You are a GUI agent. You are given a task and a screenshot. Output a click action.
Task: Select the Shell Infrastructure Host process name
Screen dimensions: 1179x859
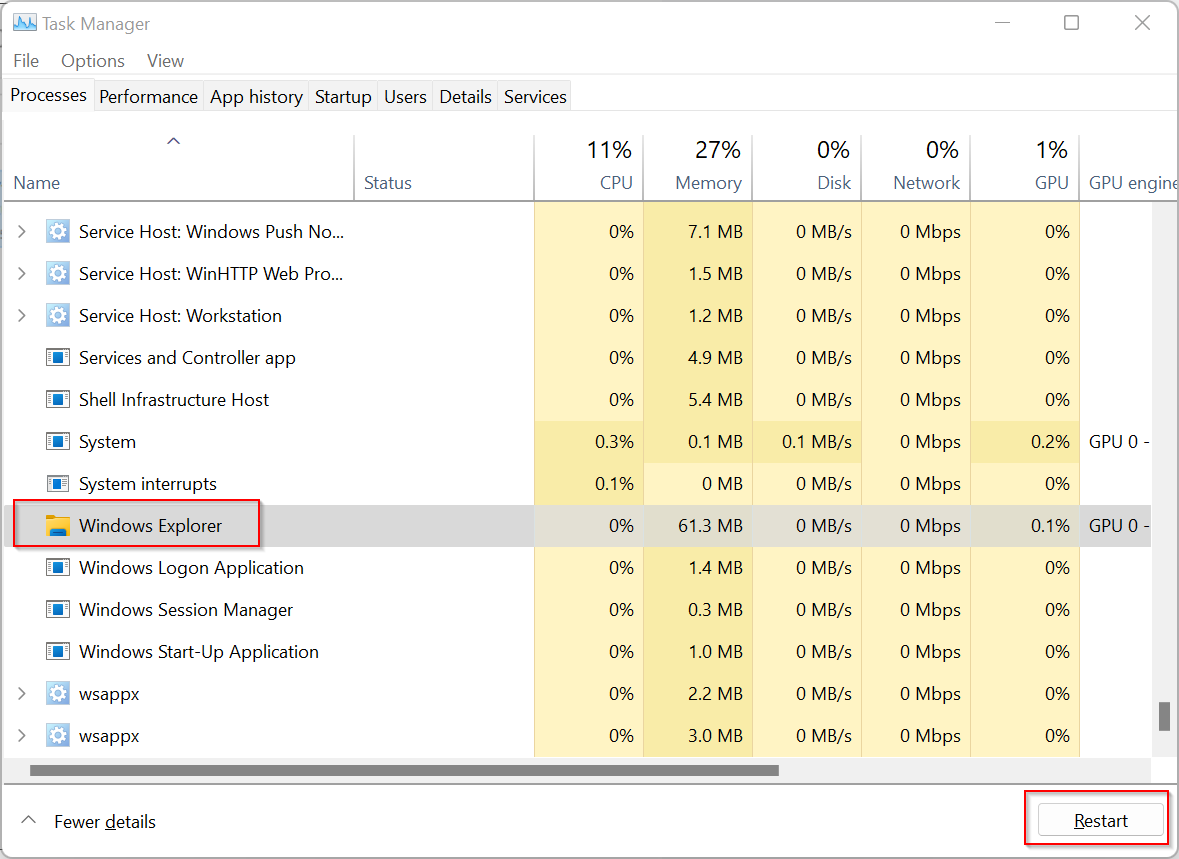tap(174, 399)
